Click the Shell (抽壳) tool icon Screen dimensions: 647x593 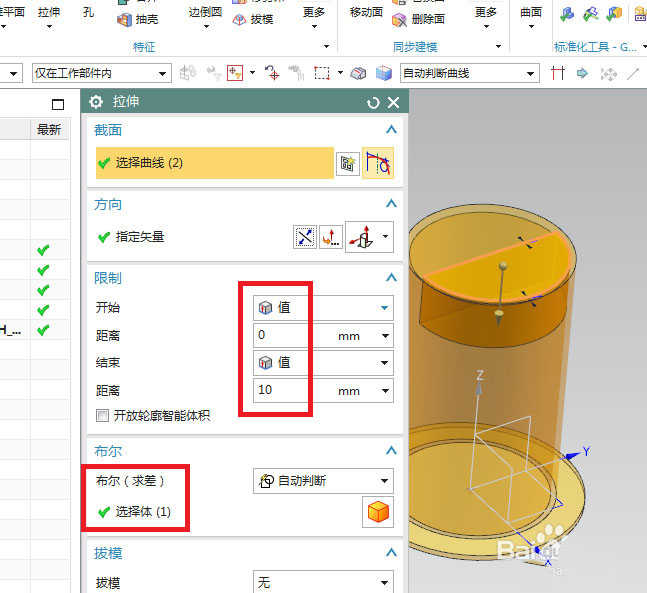click(x=124, y=19)
